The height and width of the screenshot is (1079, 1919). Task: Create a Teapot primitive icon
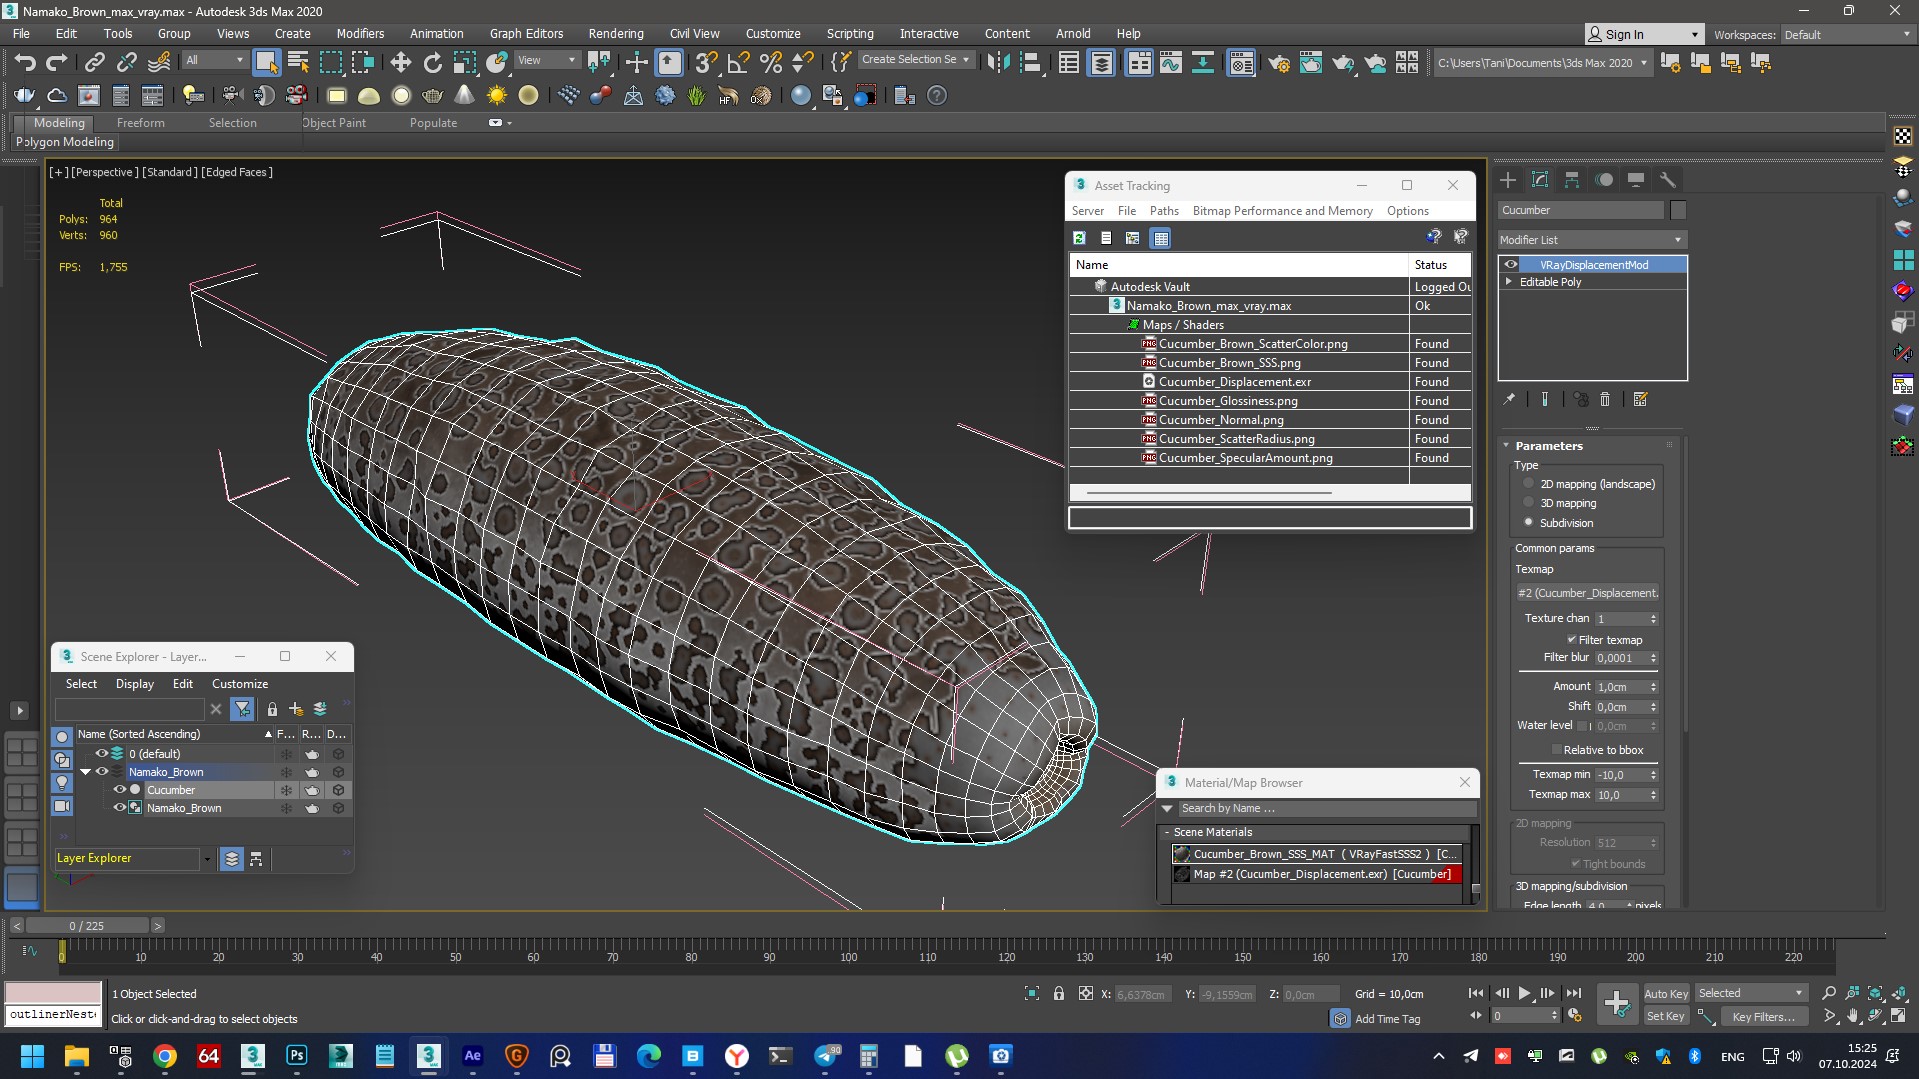[x=433, y=96]
